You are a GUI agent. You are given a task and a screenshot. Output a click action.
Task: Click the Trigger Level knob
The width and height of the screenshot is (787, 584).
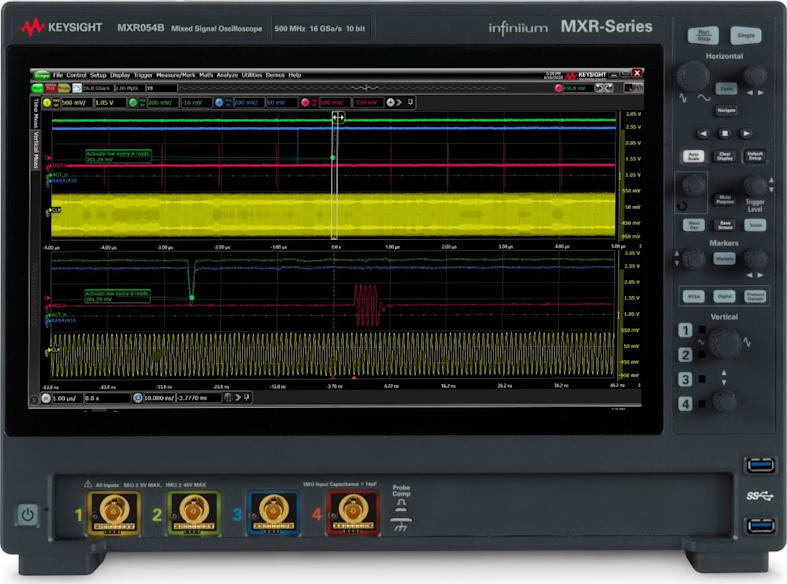coord(754,186)
